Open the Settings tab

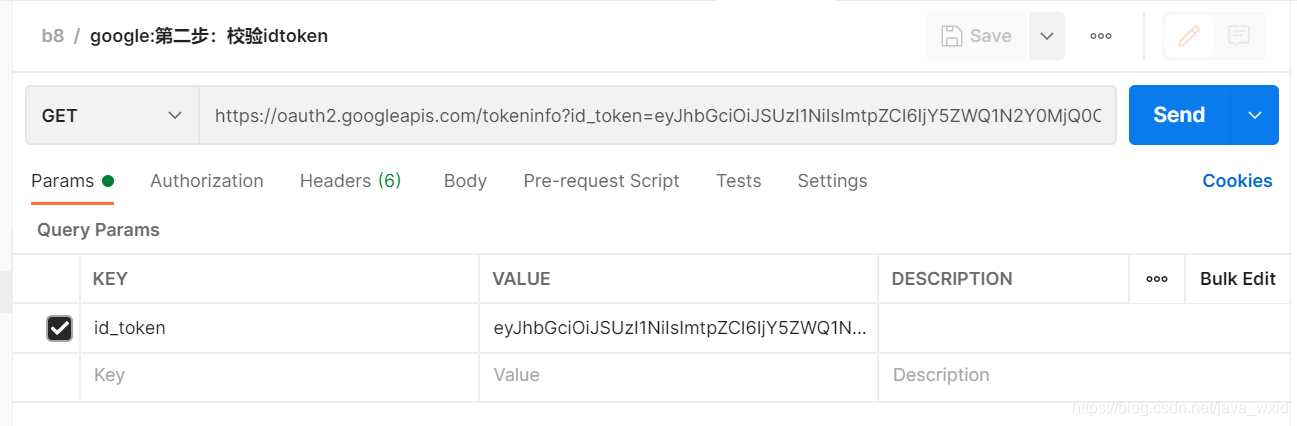pyautogui.click(x=832, y=181)
